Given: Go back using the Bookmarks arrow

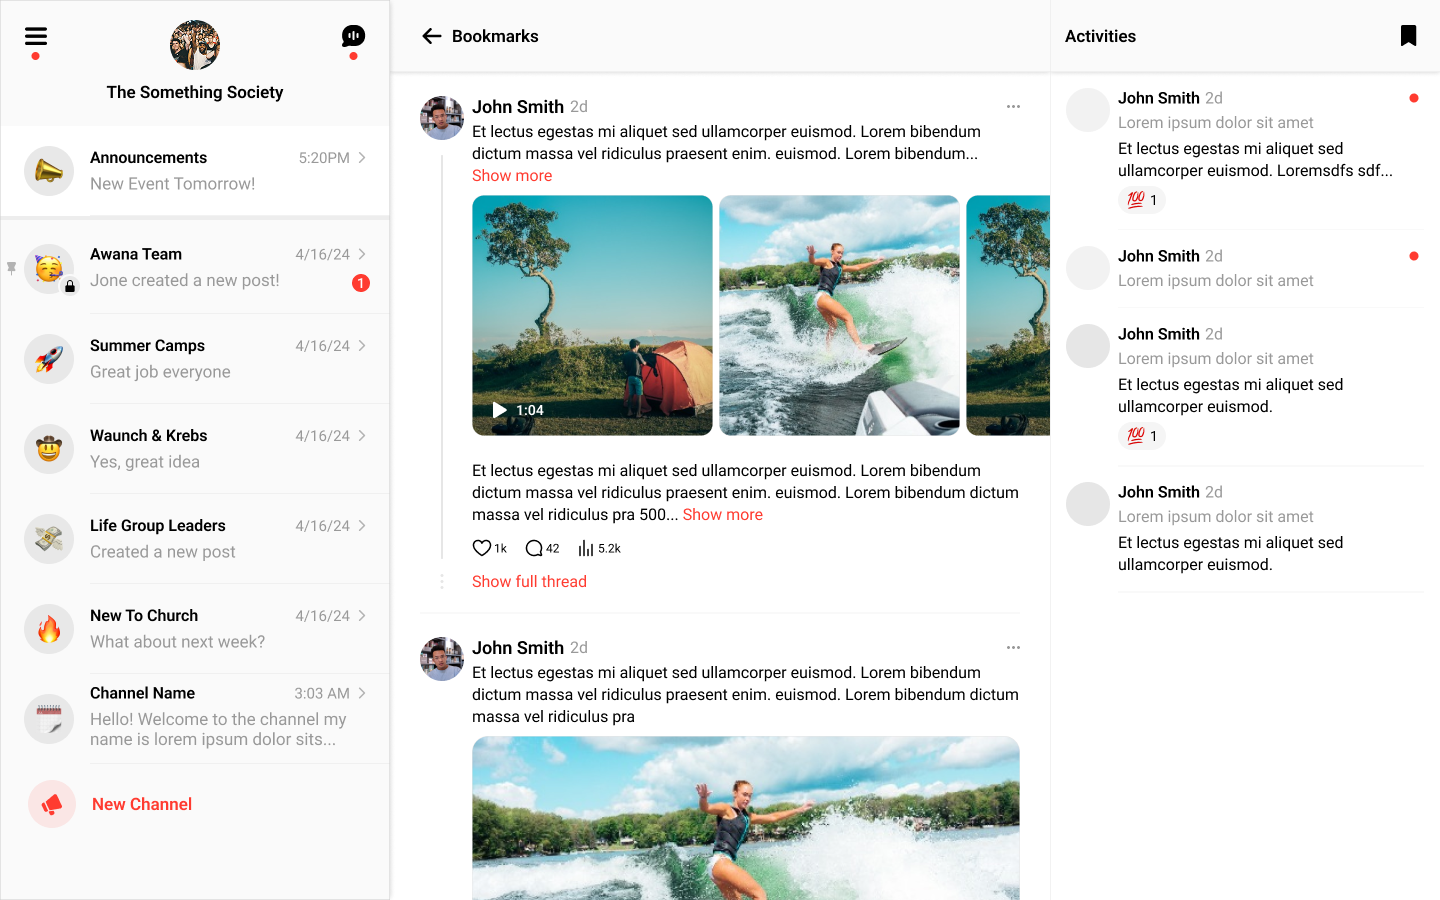Looking at the screenshot, I should [432, 37].
